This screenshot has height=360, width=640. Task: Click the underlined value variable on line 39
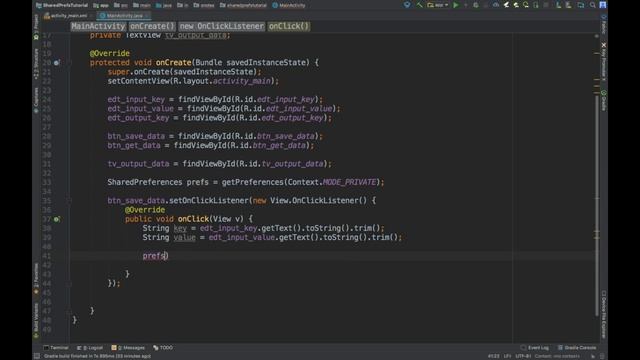click(184, 238)
